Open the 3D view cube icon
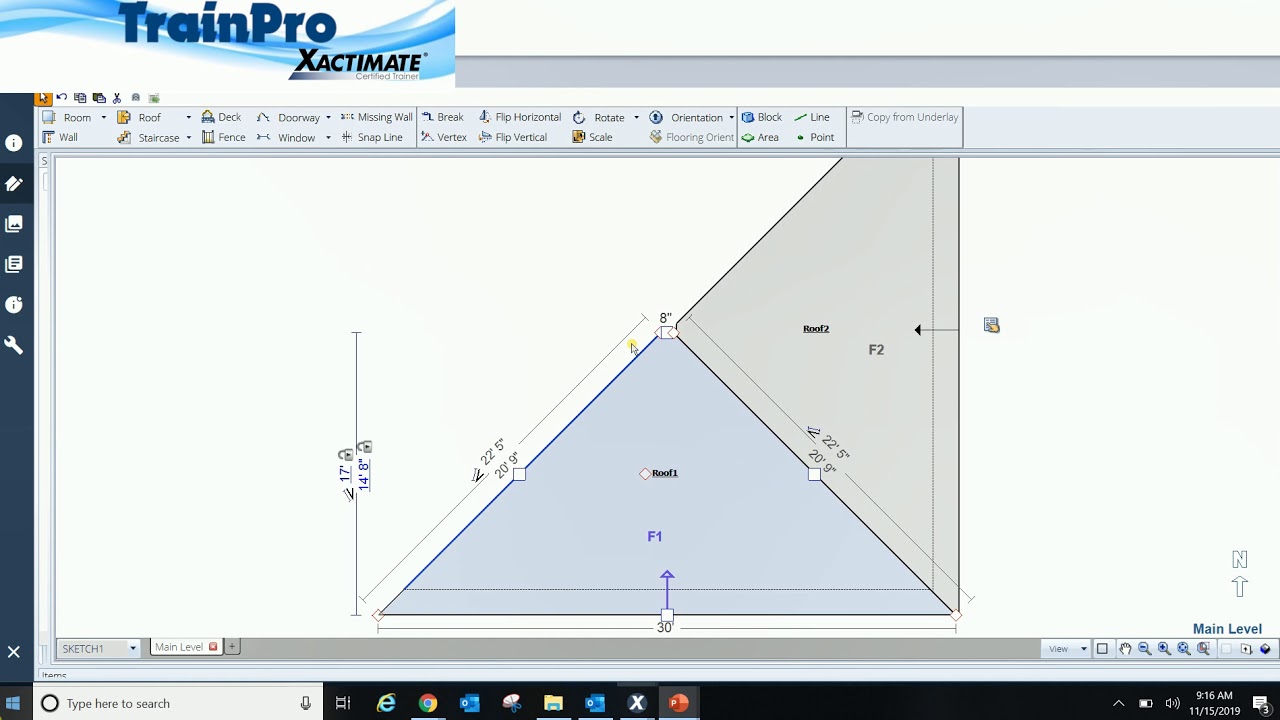Screen dimensions: 1280x720 click(1265, 649)
